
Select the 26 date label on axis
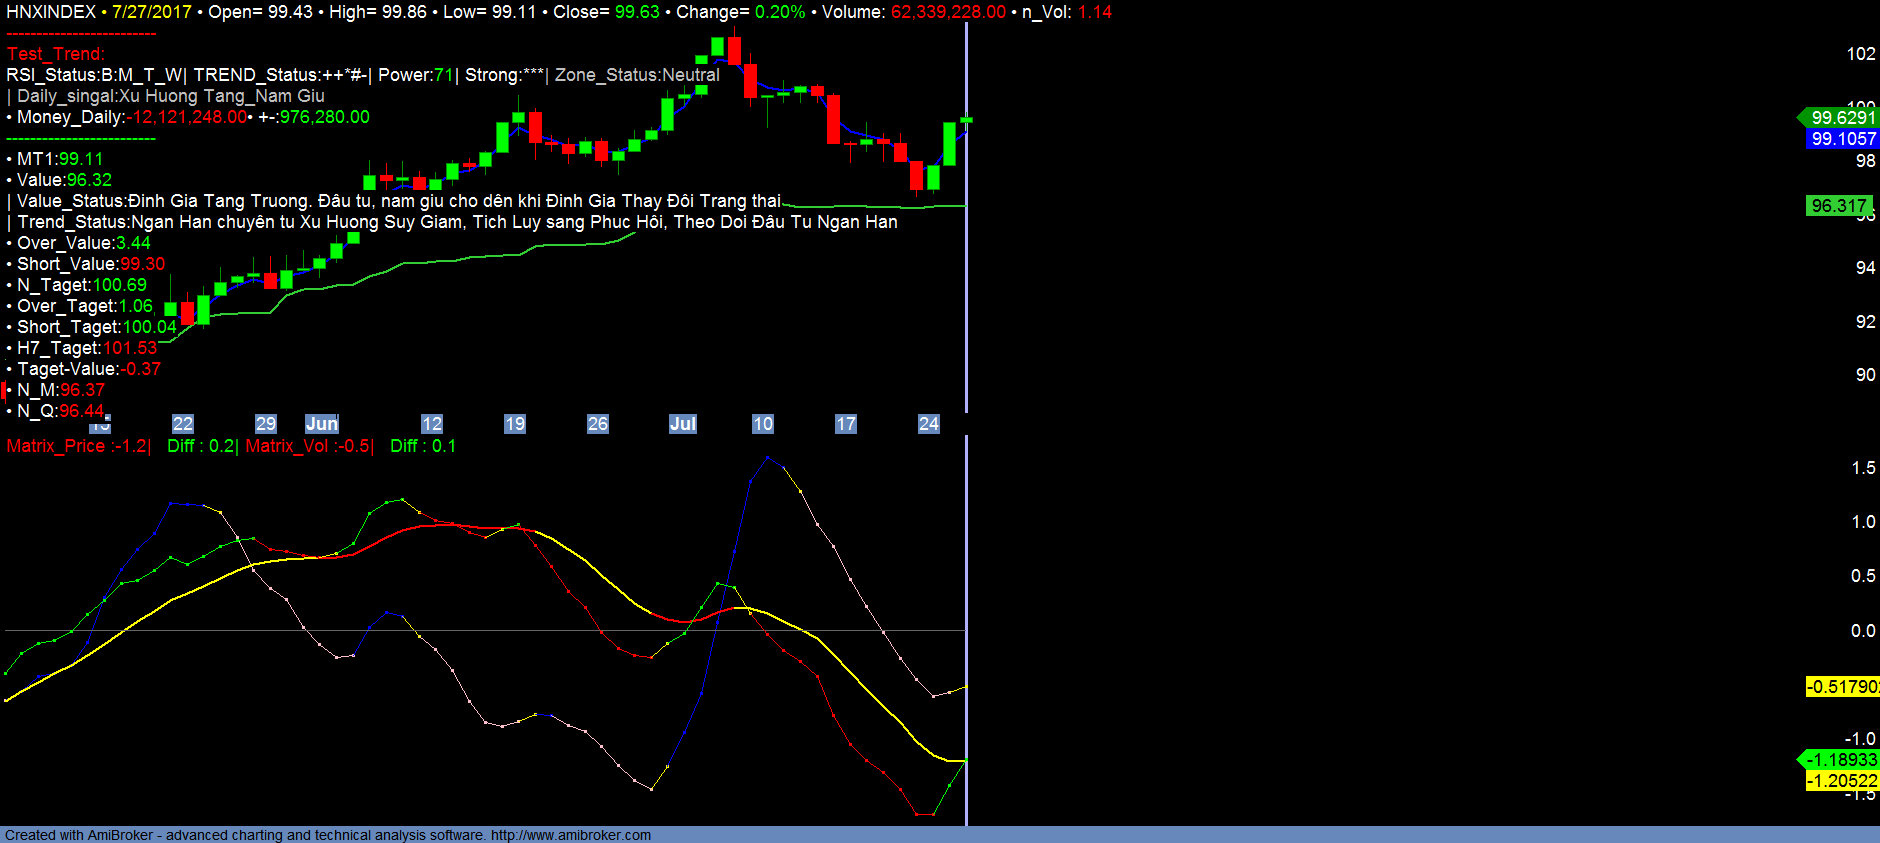pos(598,424)
